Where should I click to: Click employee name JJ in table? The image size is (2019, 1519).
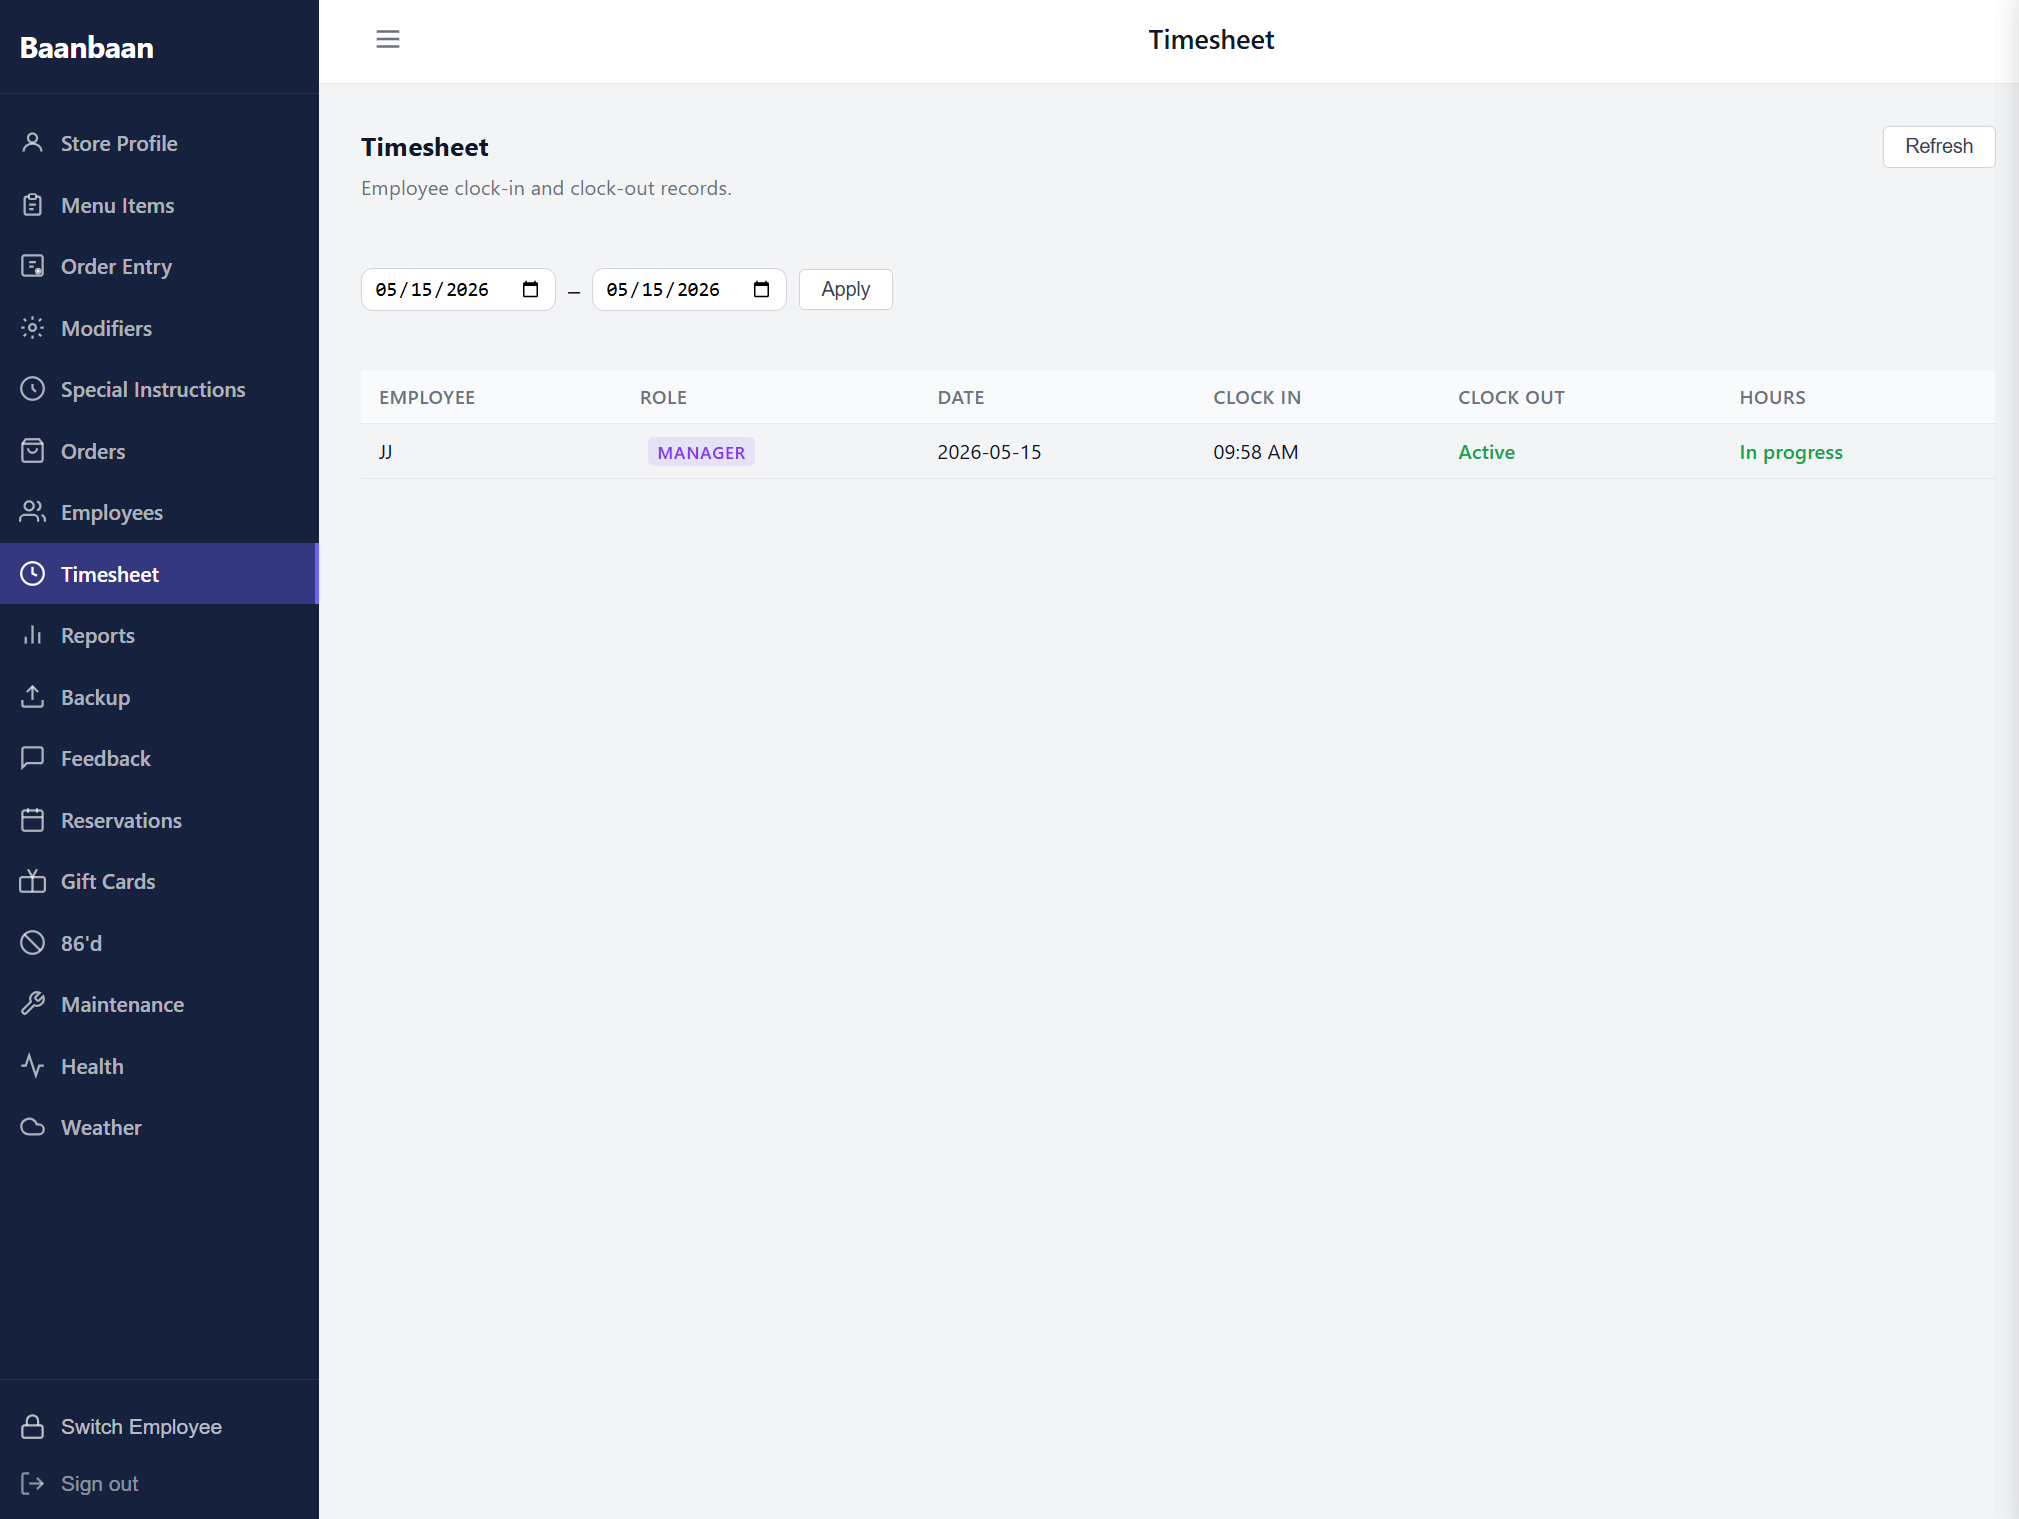pos(386,452)
